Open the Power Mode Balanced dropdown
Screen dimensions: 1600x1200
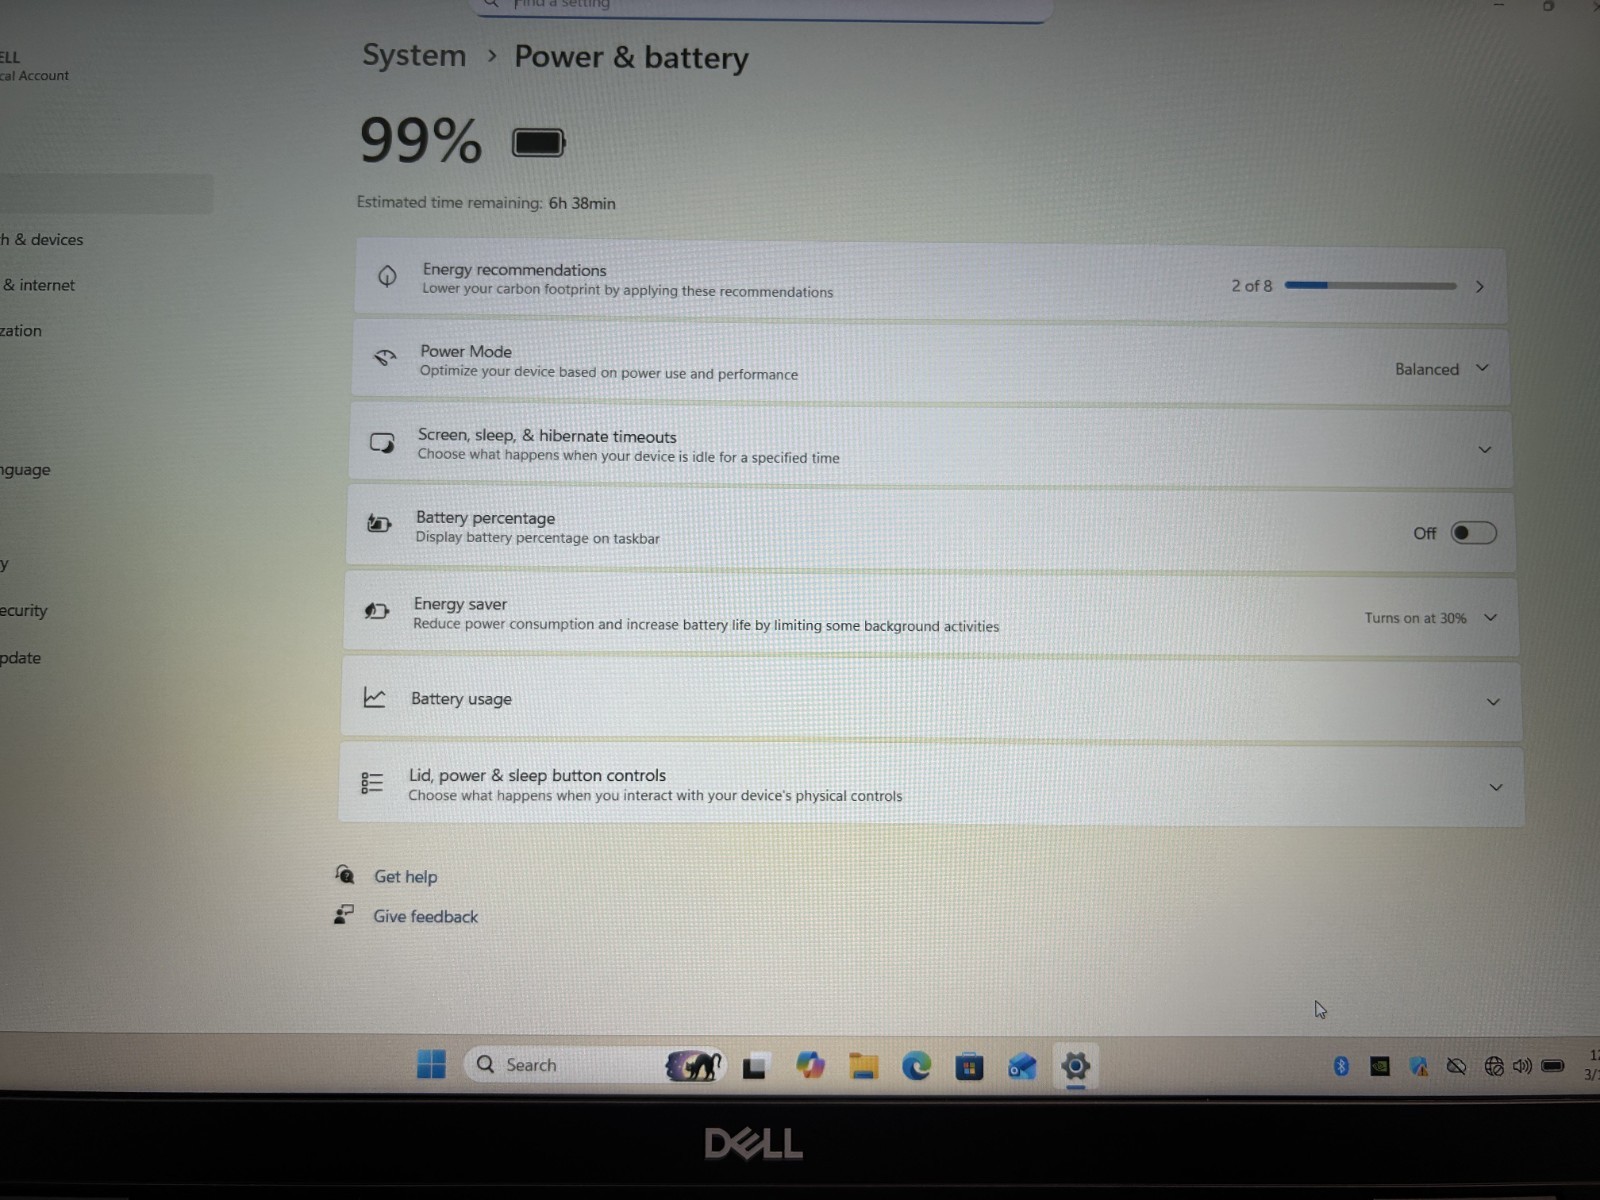point(1442,369)
